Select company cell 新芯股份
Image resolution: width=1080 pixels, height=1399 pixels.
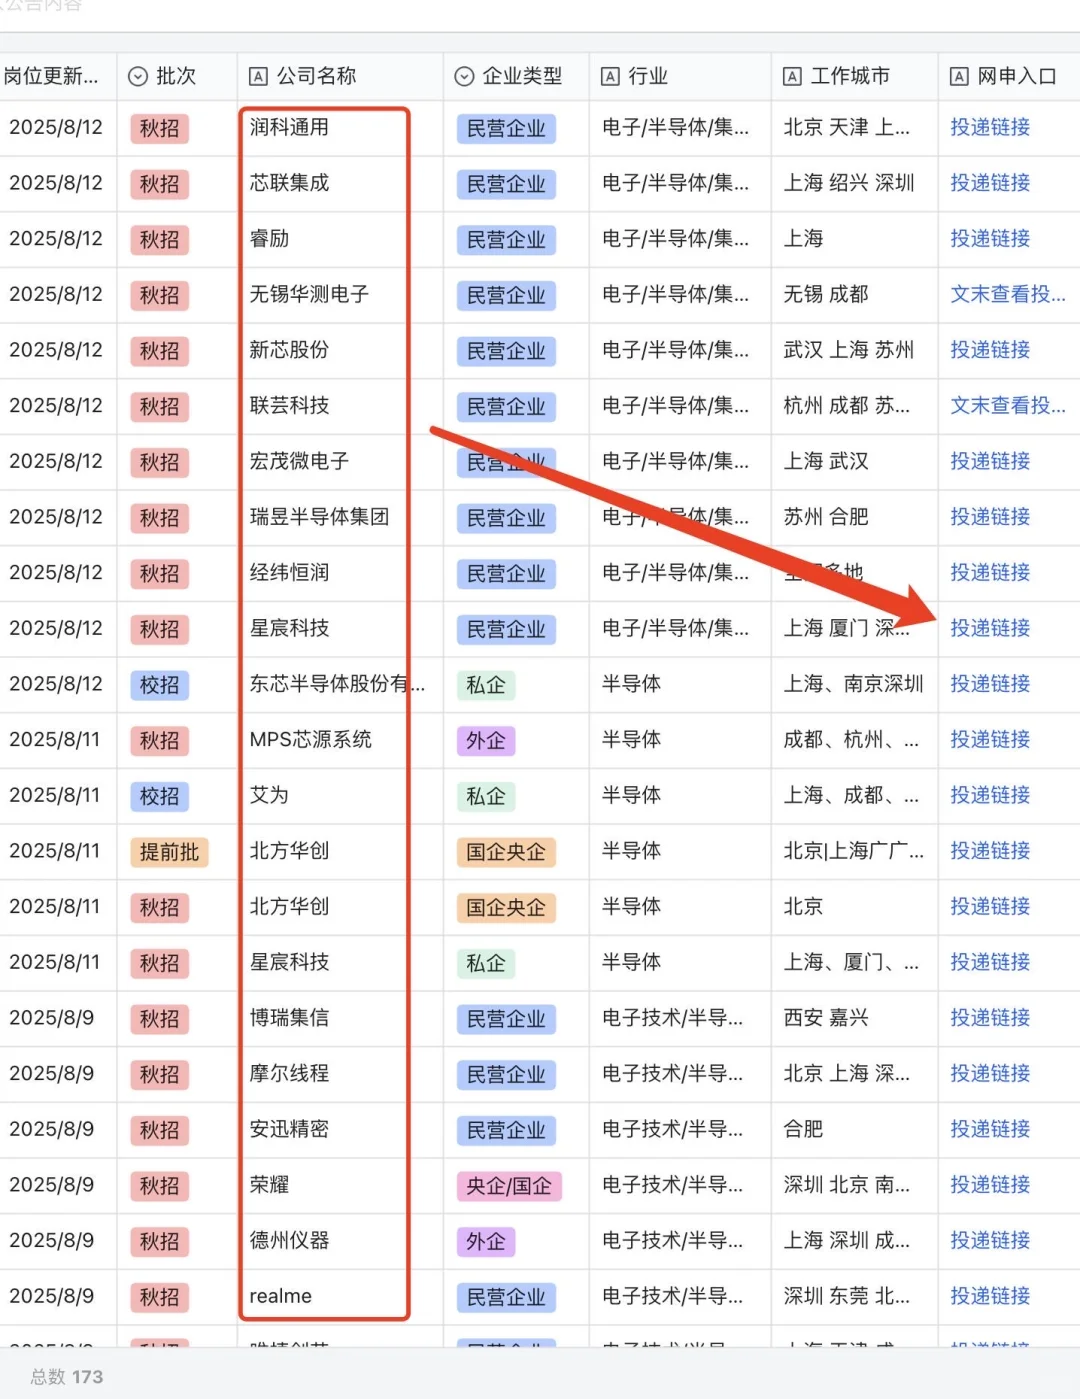point(340,350)
